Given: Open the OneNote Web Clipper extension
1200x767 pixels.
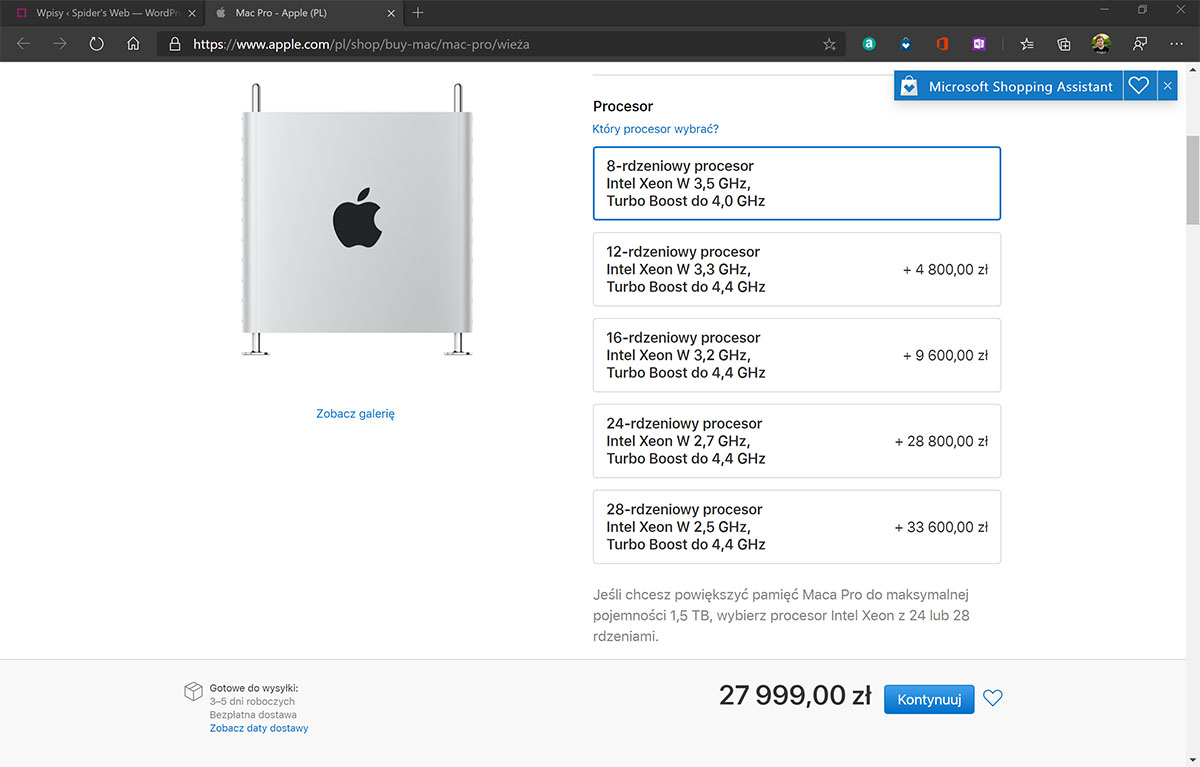Looking at the screenshot, I should pyautogui.click(x=978, y=44).
